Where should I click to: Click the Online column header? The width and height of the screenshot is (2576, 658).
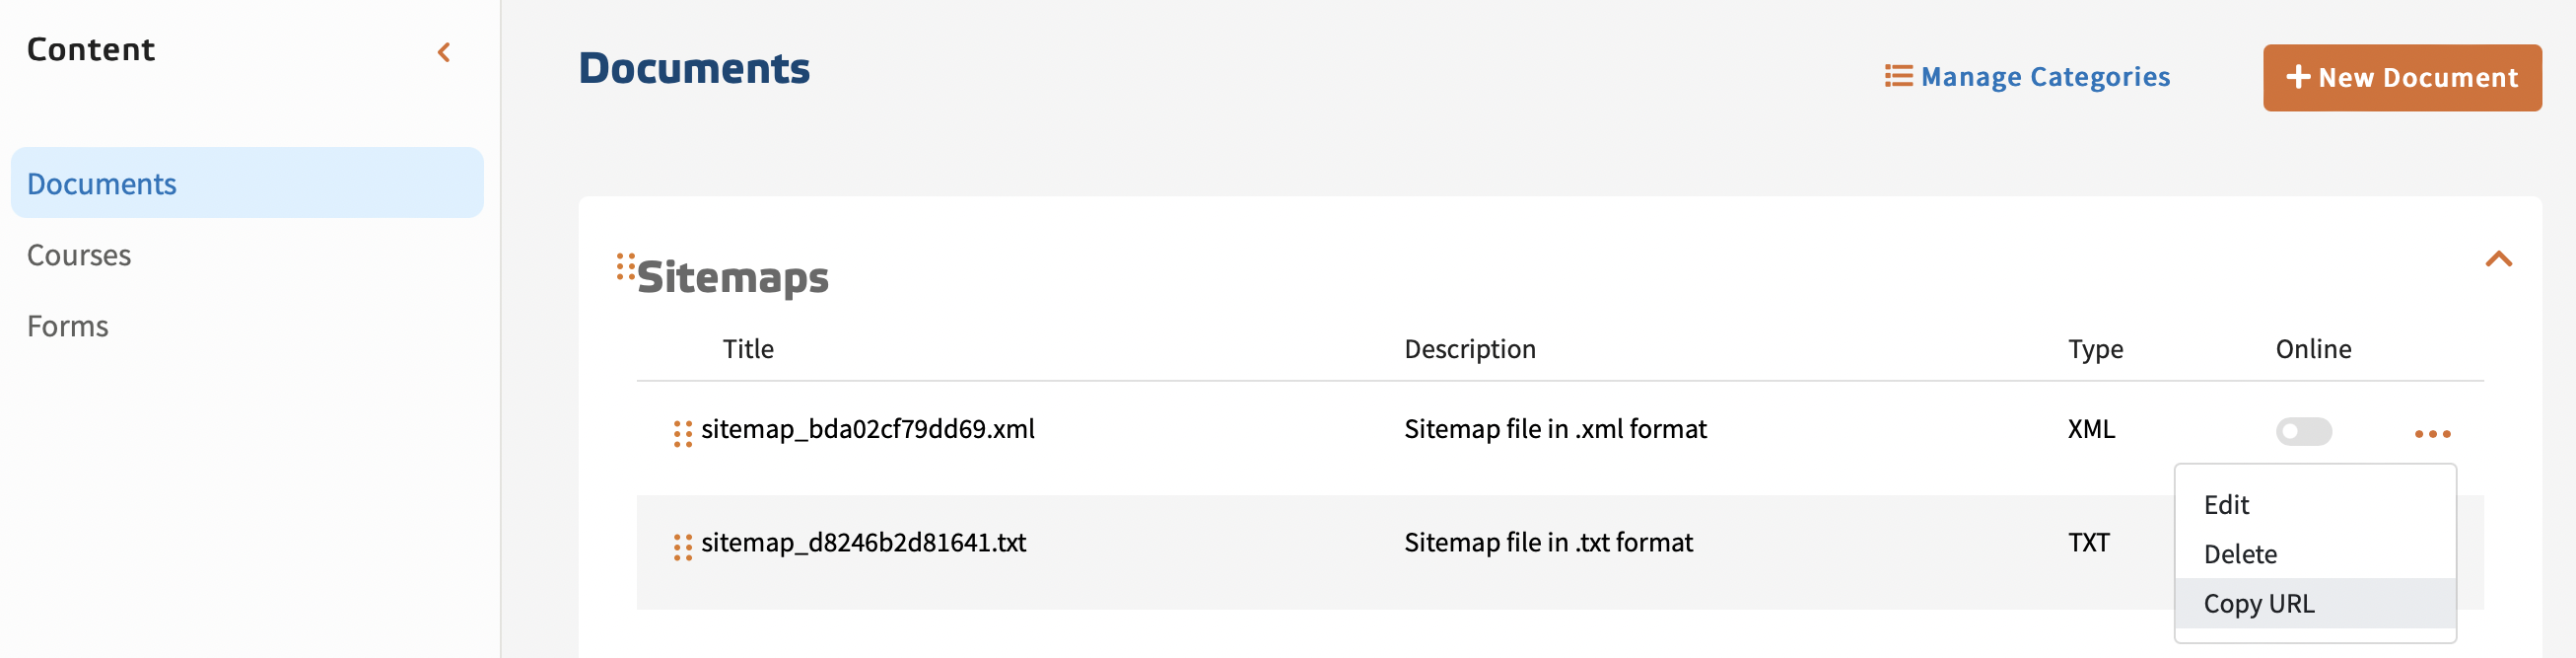[2313, 349]
